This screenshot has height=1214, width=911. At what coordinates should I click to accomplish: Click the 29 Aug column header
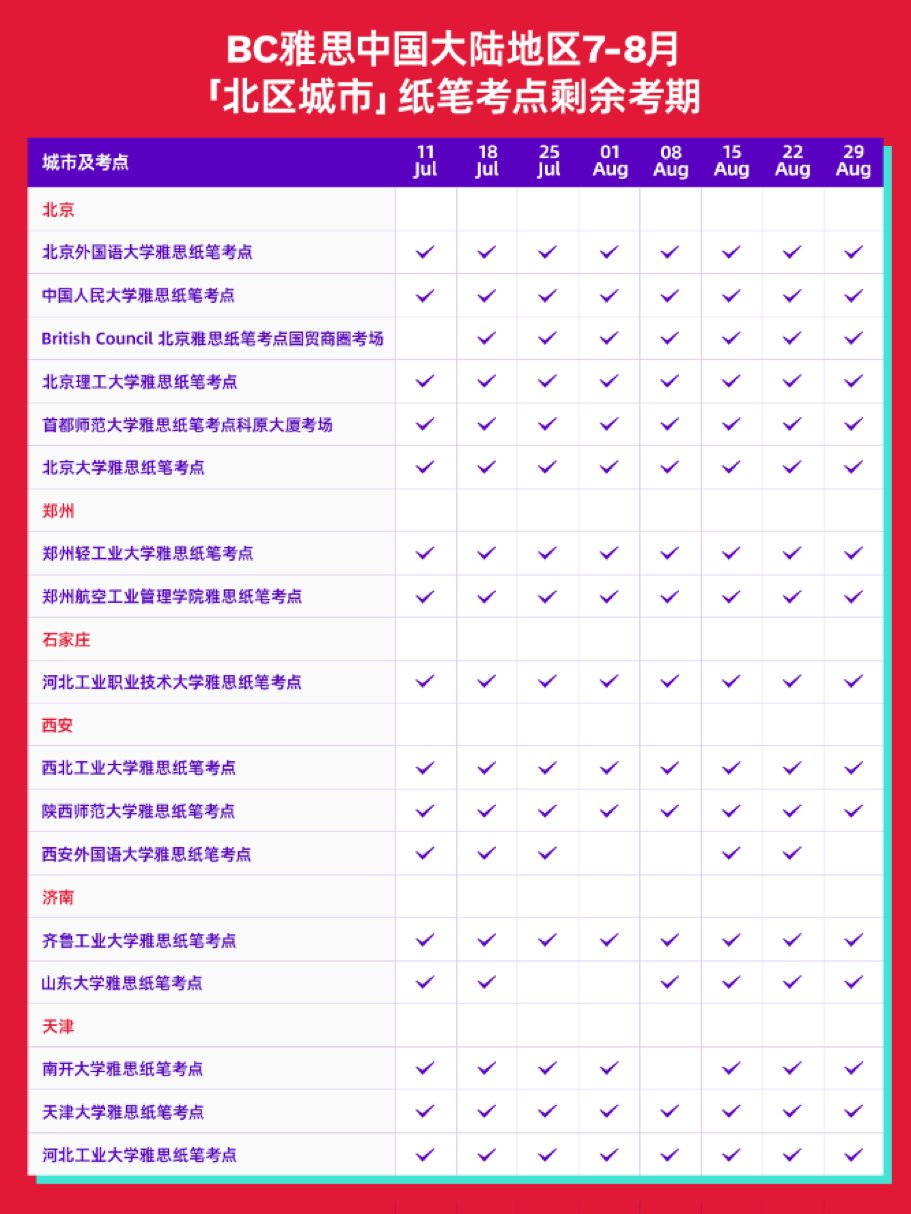[853, 161]
